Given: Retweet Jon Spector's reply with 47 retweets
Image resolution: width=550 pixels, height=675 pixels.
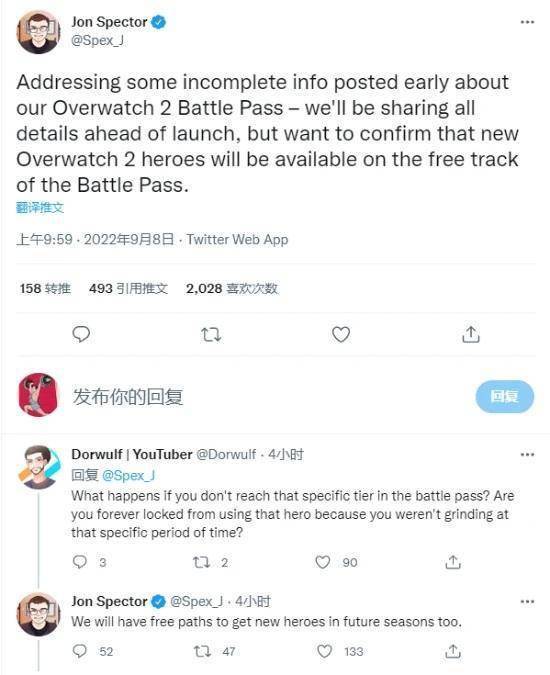Looking at the screenshot, I should (x=202, y=651).
